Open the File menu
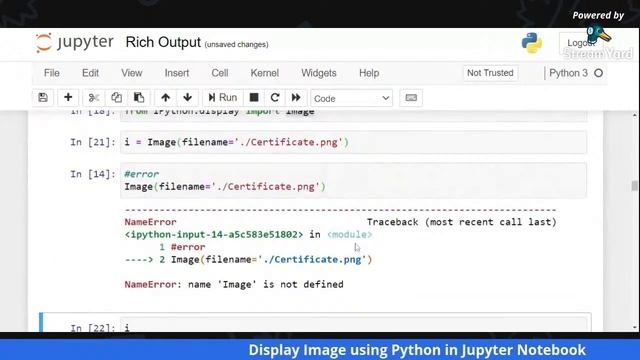This screenshot has width=640, height=360. [52, 73]
